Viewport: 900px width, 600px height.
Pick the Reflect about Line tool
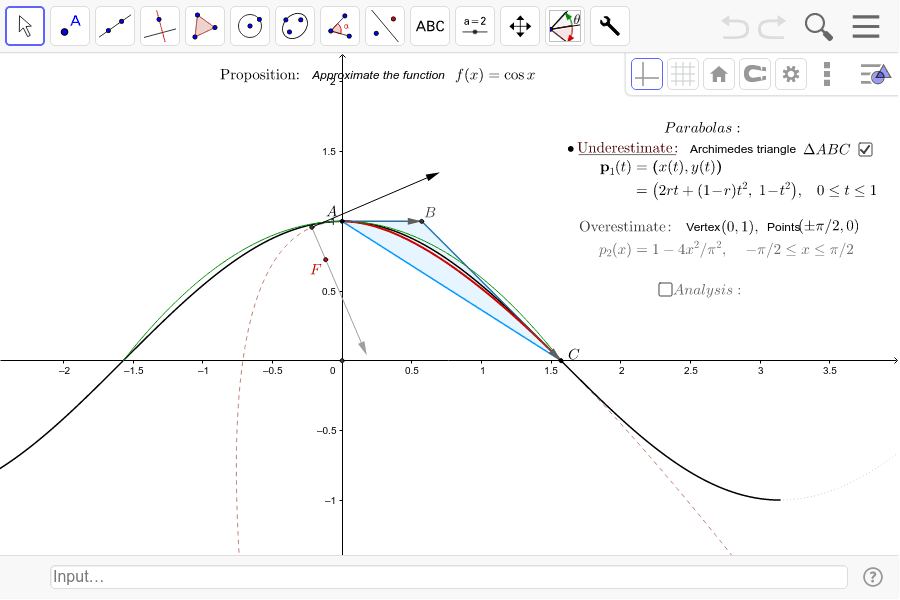point(385,26)
